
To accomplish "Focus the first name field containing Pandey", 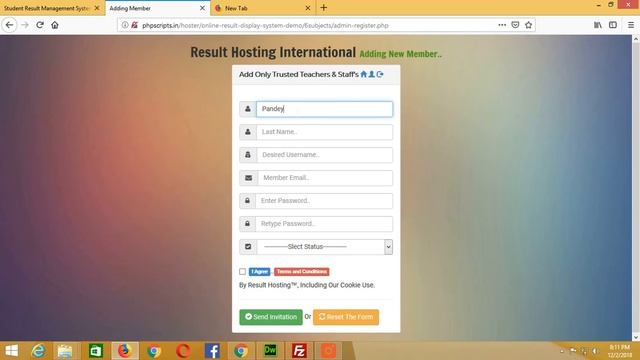I will pos(324,109).
